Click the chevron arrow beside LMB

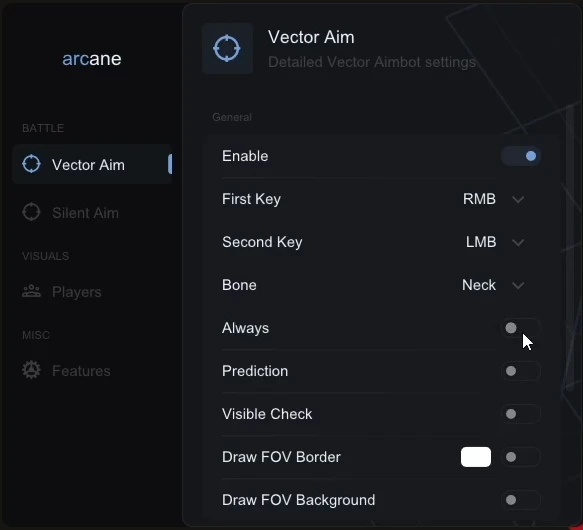(x=518, y=242)
